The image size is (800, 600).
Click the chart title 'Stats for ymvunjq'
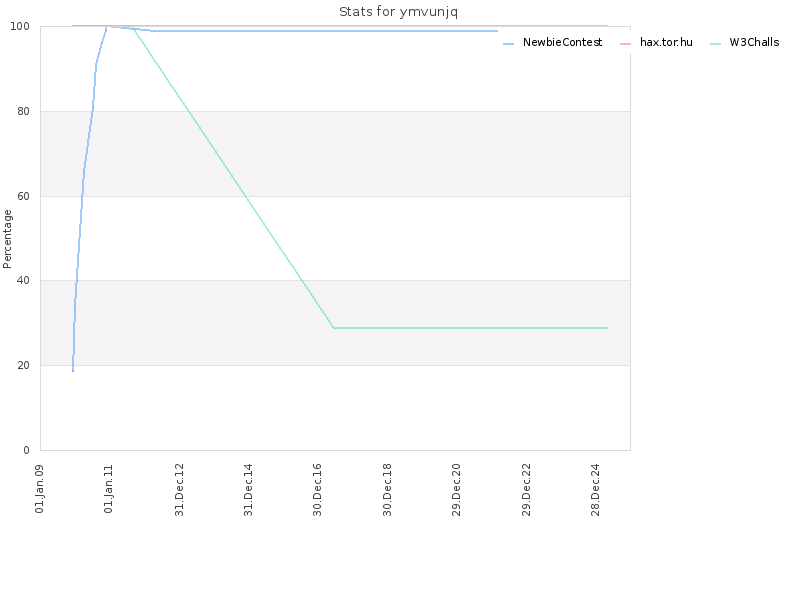click(399, 12)
